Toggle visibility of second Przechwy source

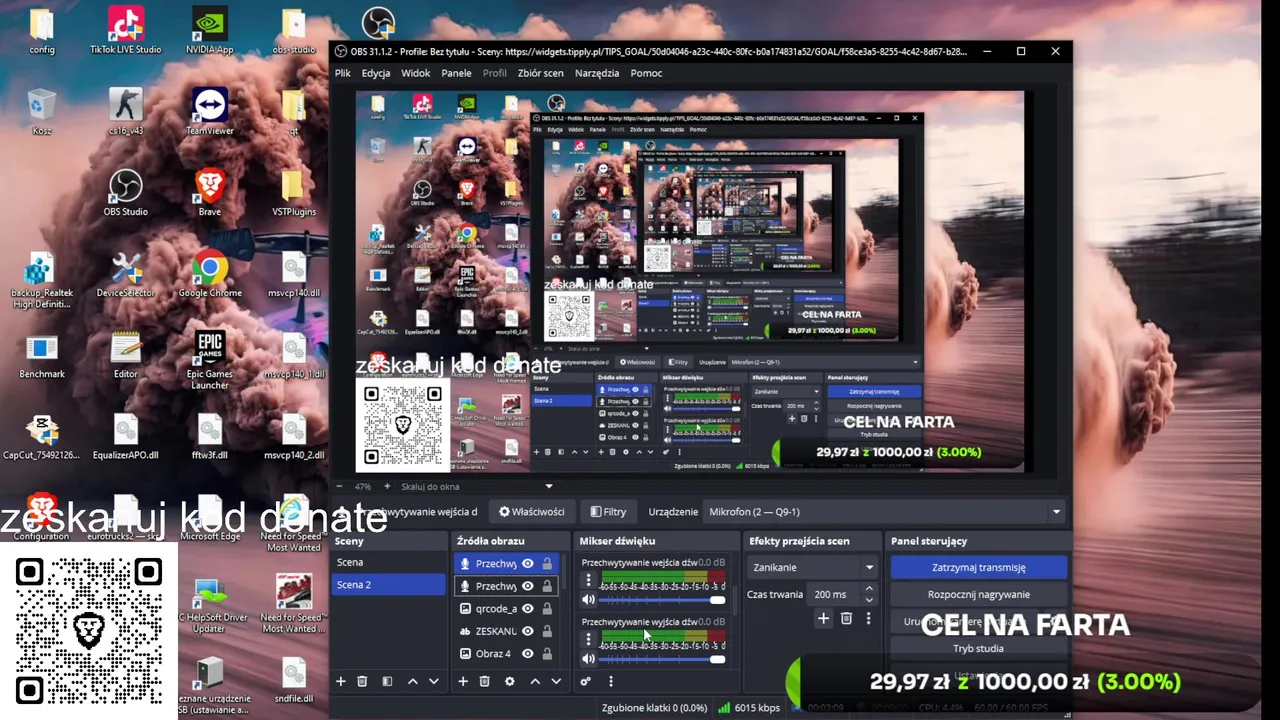527,586
